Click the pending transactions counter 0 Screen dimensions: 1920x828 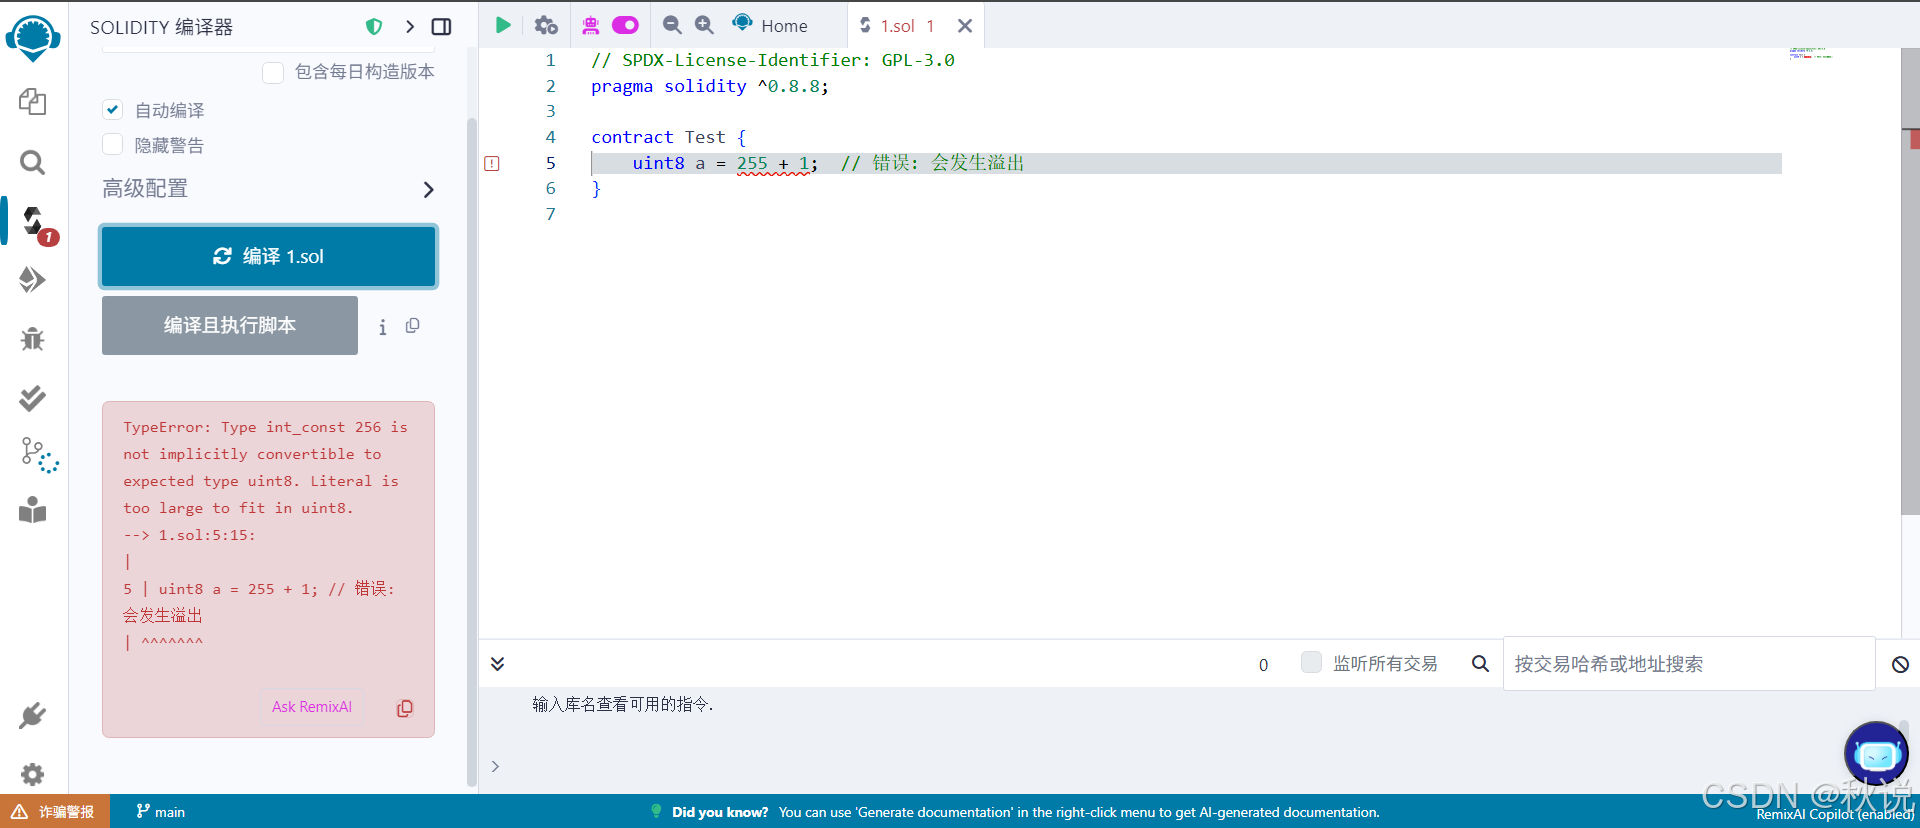(x=1263, y=665)
